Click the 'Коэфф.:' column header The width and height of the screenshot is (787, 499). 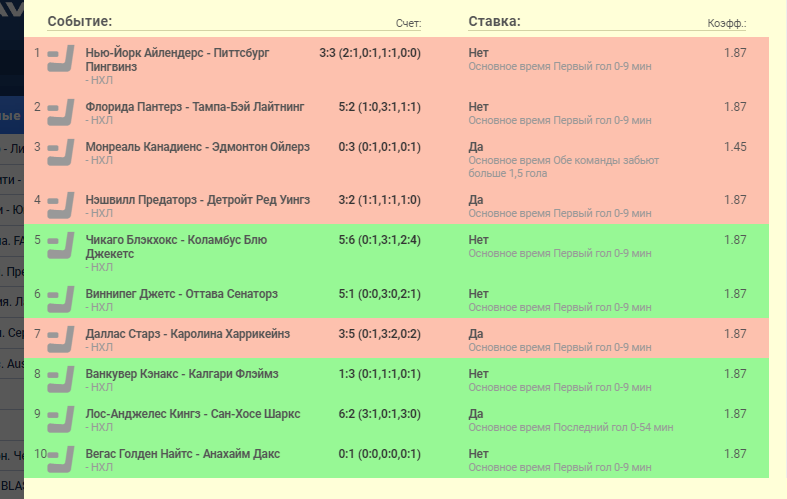coord(727,23)
